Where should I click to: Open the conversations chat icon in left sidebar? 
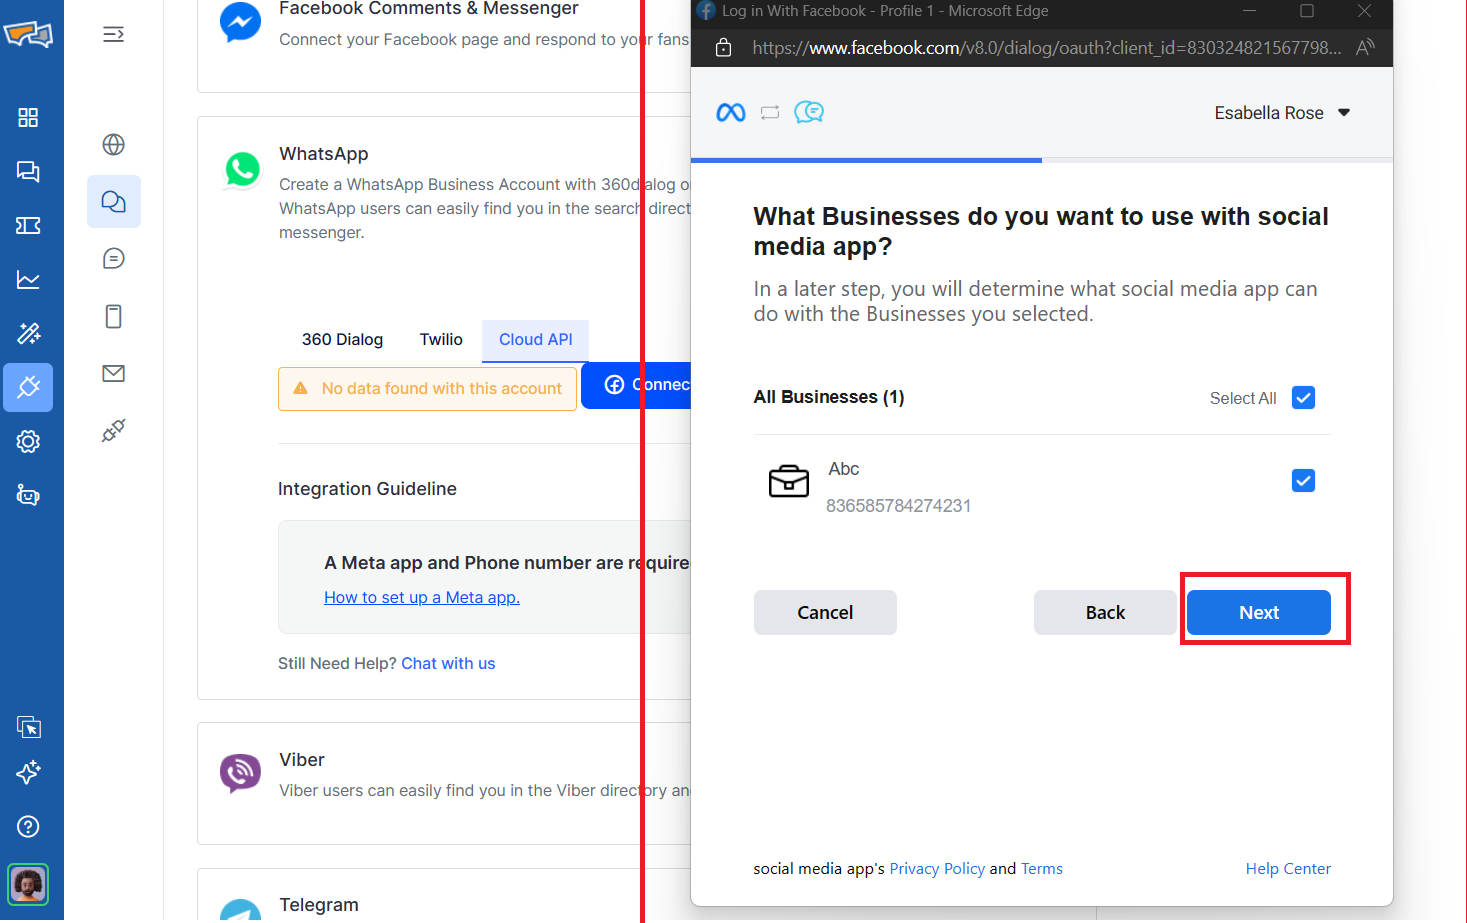[28, 172]
